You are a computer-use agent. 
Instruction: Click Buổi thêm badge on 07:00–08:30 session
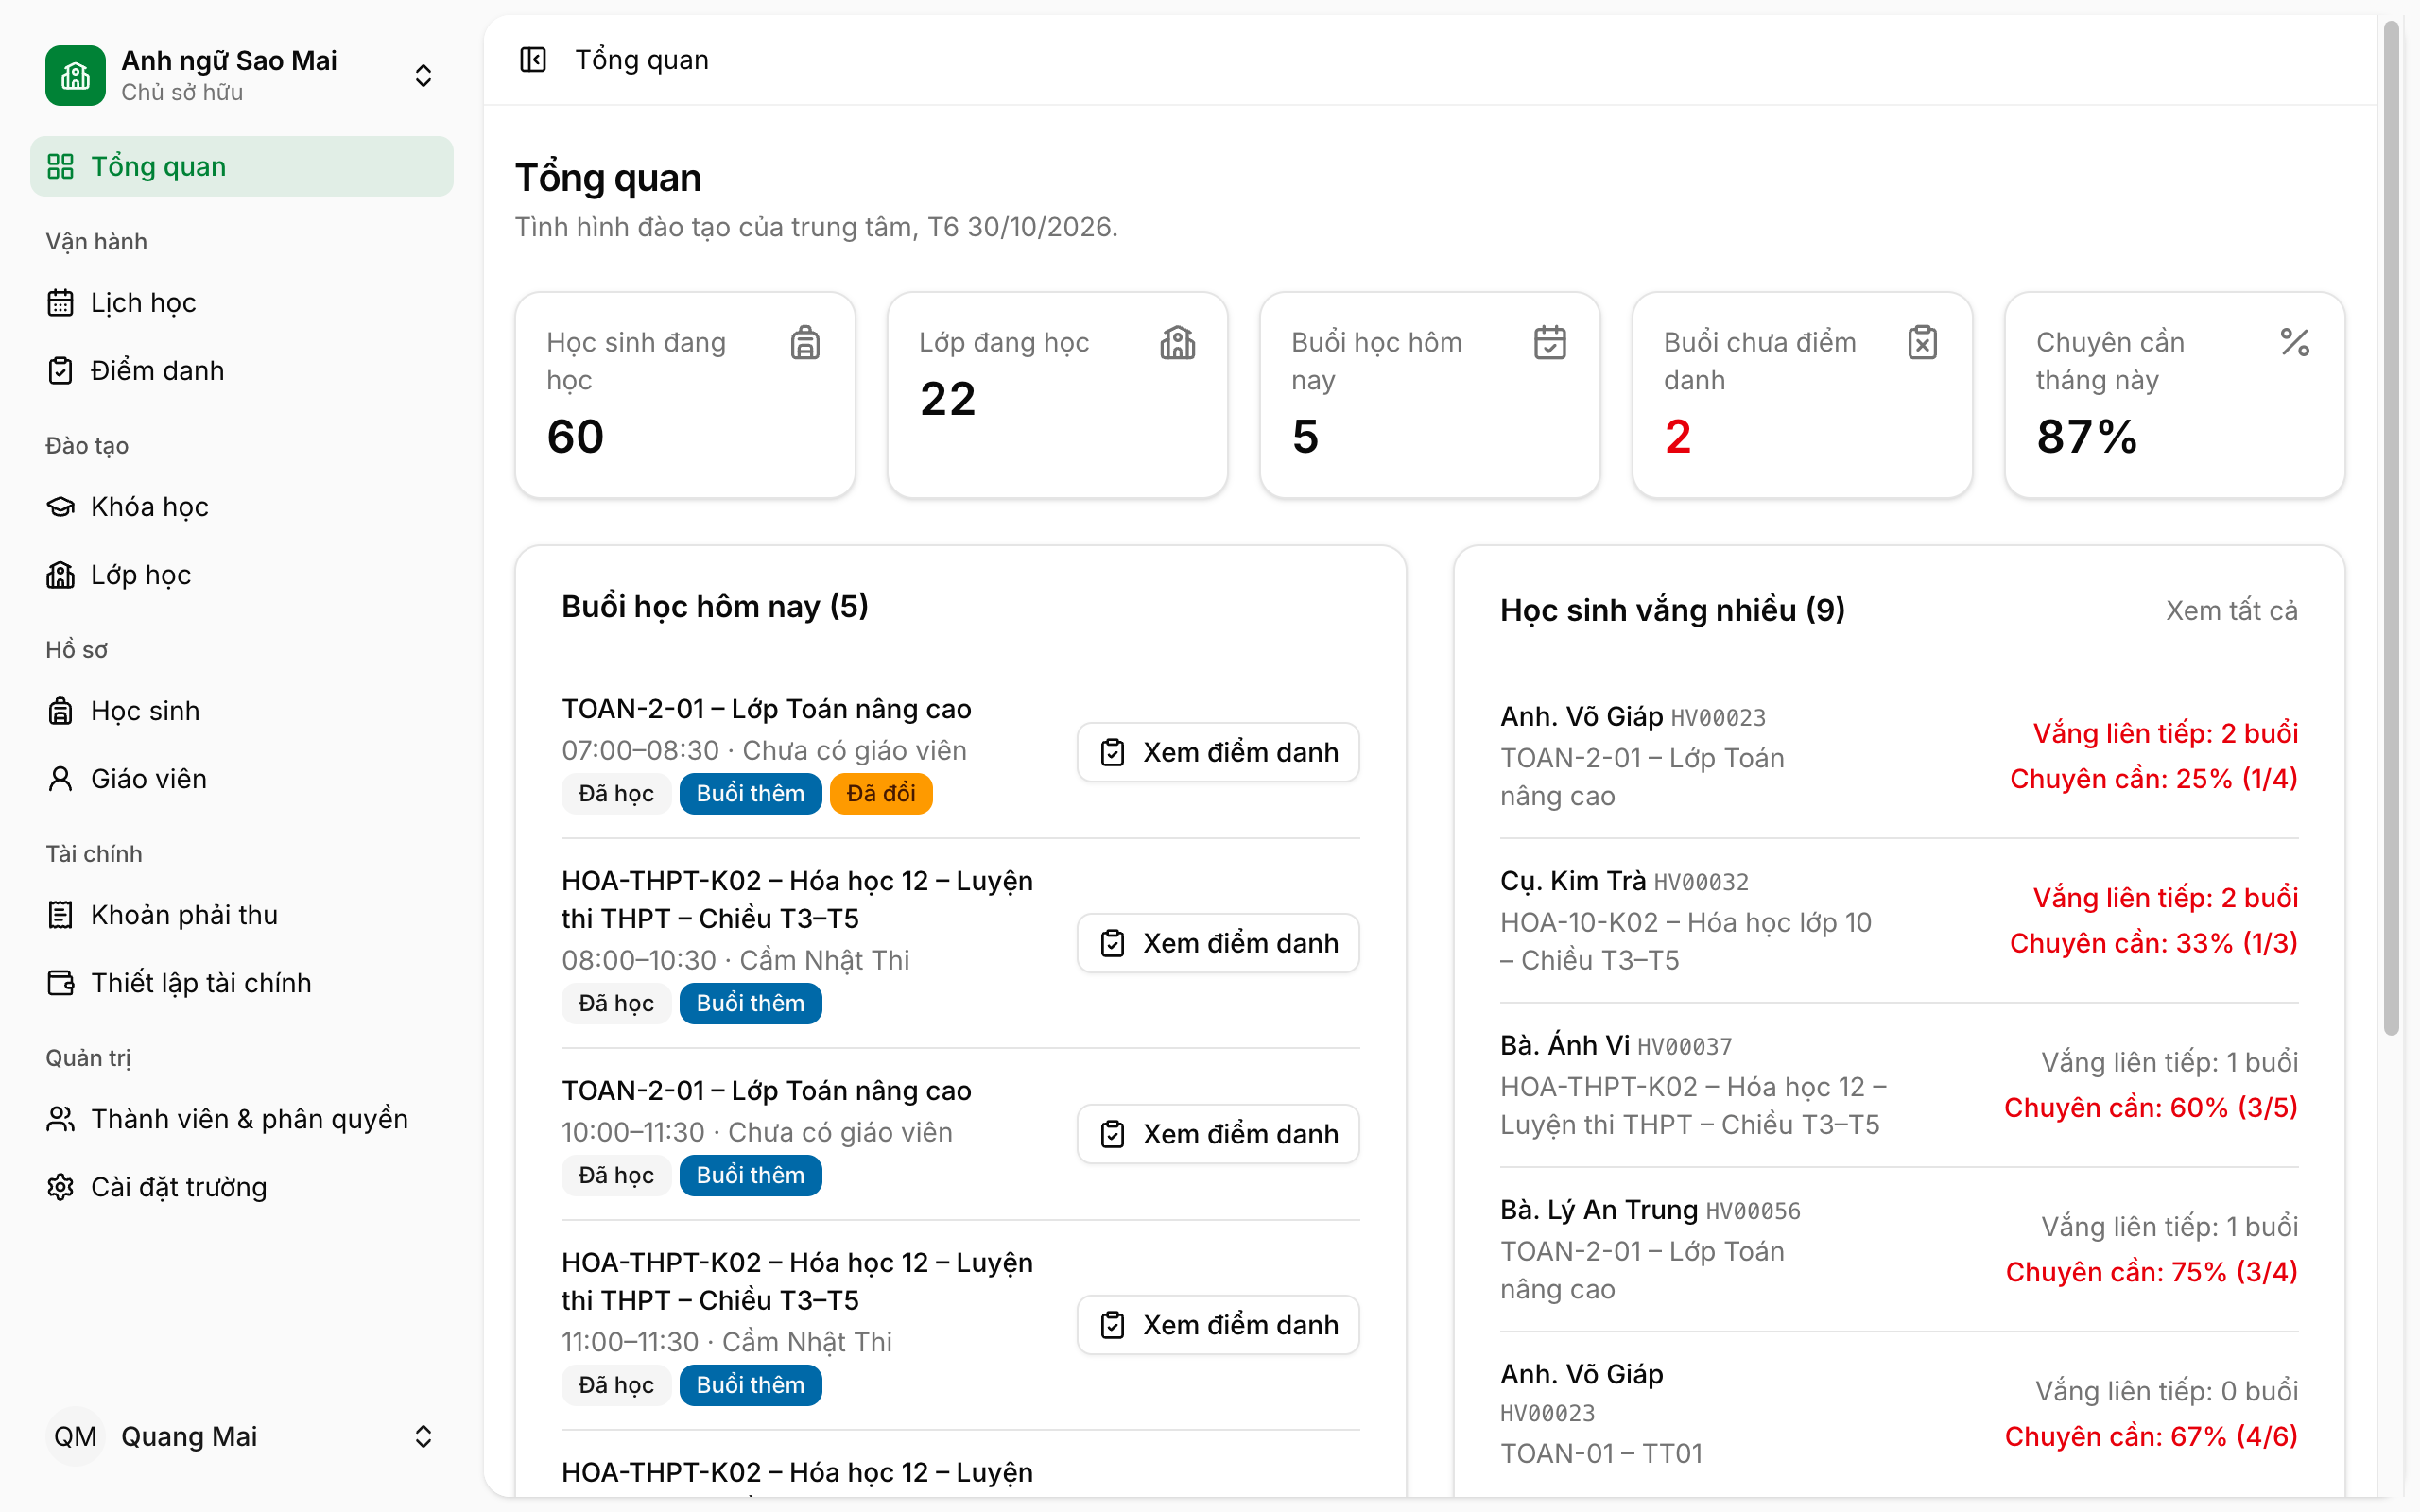click(750, 793)
